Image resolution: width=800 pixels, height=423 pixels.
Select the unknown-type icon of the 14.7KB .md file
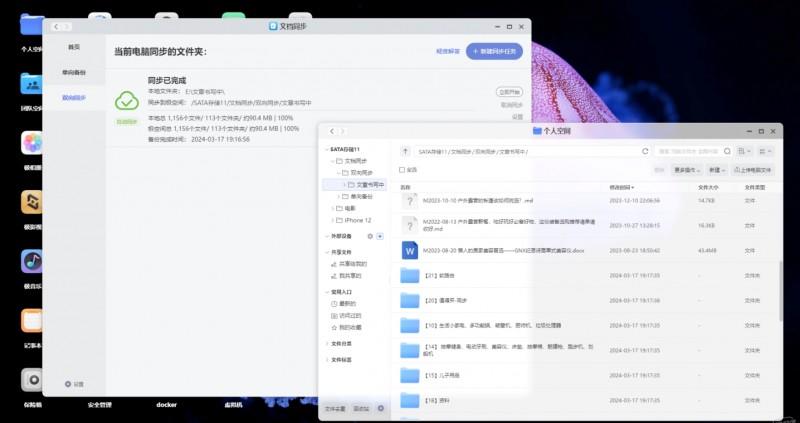click(410, 201)
